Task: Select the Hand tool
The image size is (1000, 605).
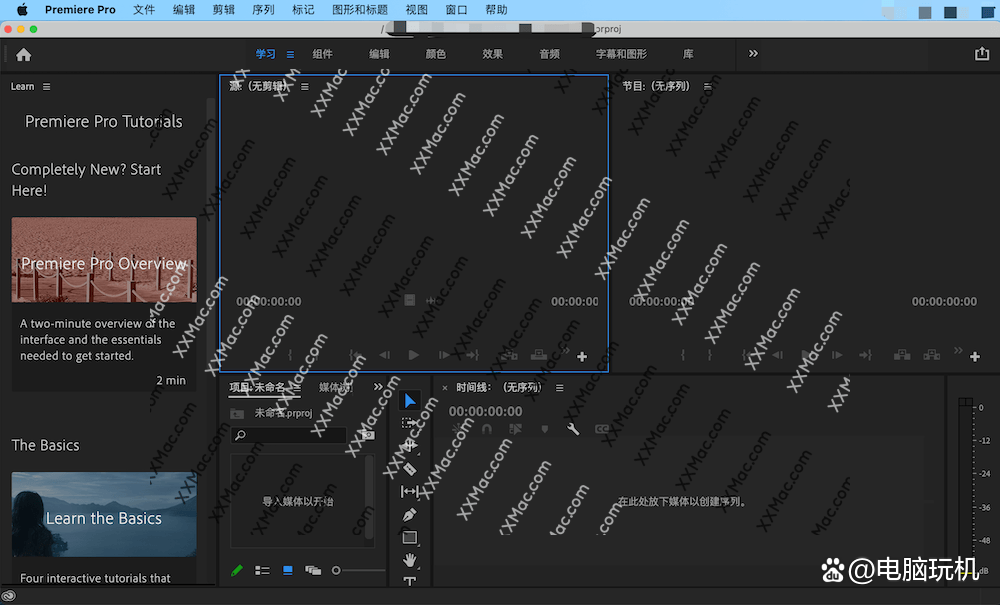Action: (410, 560)
